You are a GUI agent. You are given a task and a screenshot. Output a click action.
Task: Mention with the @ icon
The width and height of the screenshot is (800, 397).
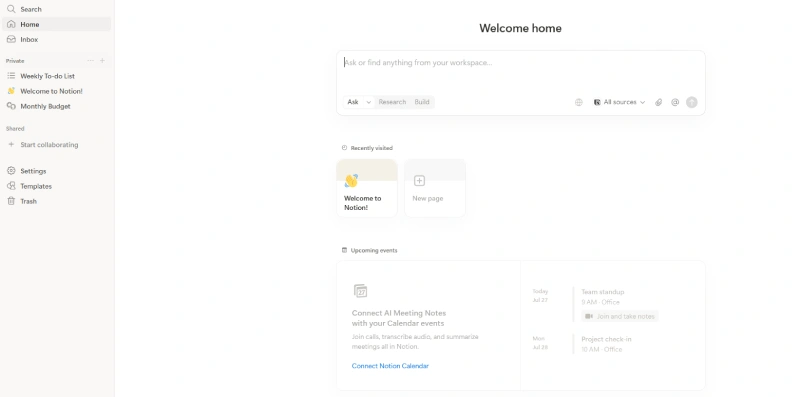pyautogui.click(x=675, y=102)
